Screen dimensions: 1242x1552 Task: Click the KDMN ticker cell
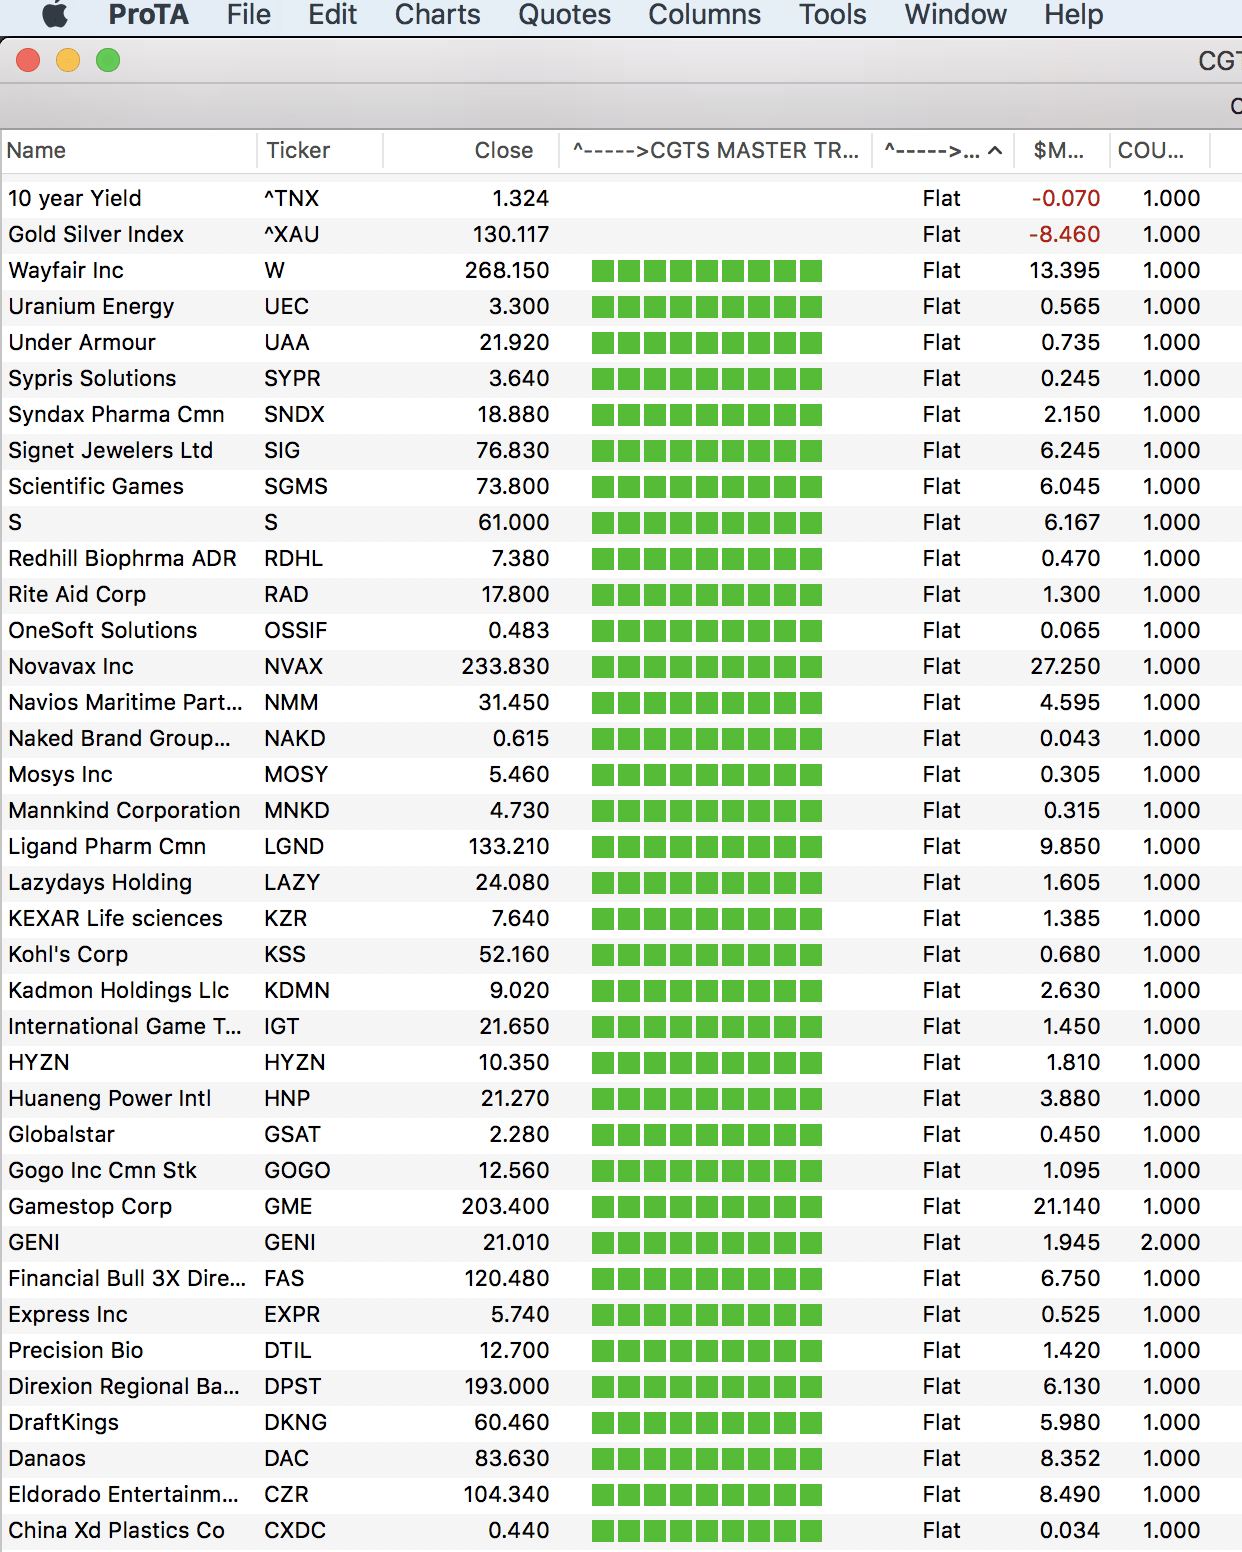coord(297,991)
